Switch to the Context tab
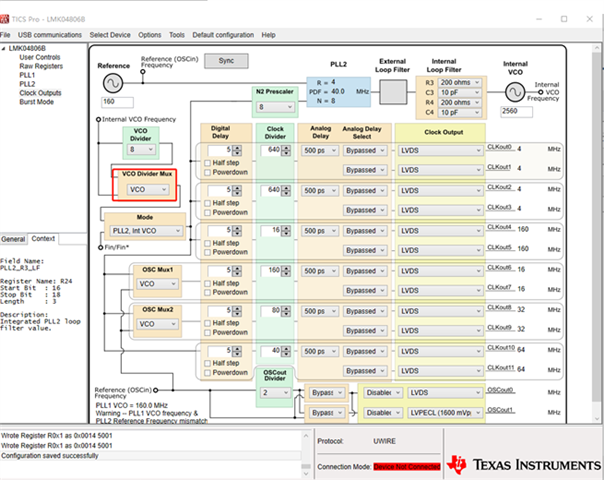The image size is (604, 480). pos(43,238)
